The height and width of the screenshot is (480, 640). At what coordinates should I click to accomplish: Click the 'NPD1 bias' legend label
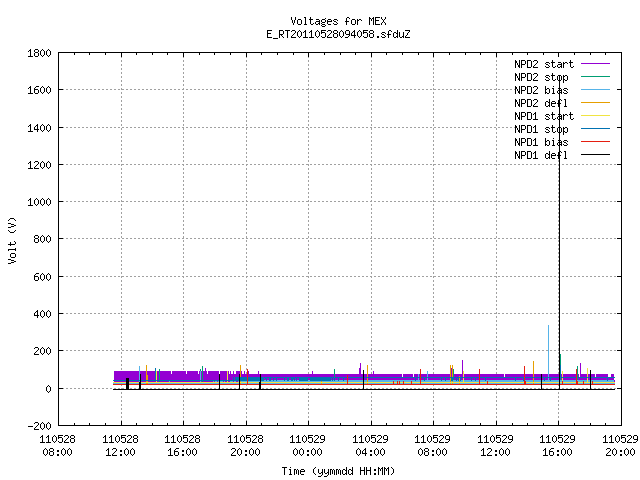[x=541, y=142]
